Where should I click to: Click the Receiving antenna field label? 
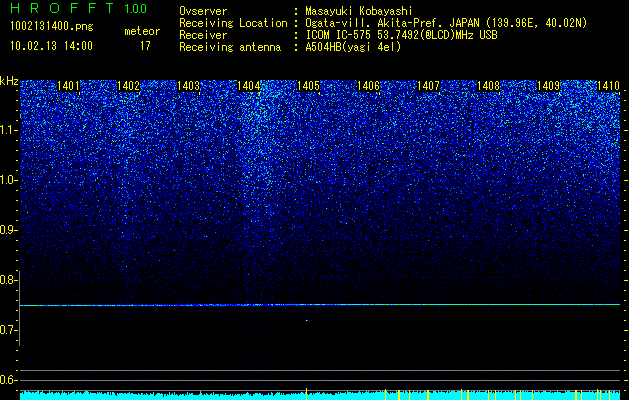pos(230,47)
